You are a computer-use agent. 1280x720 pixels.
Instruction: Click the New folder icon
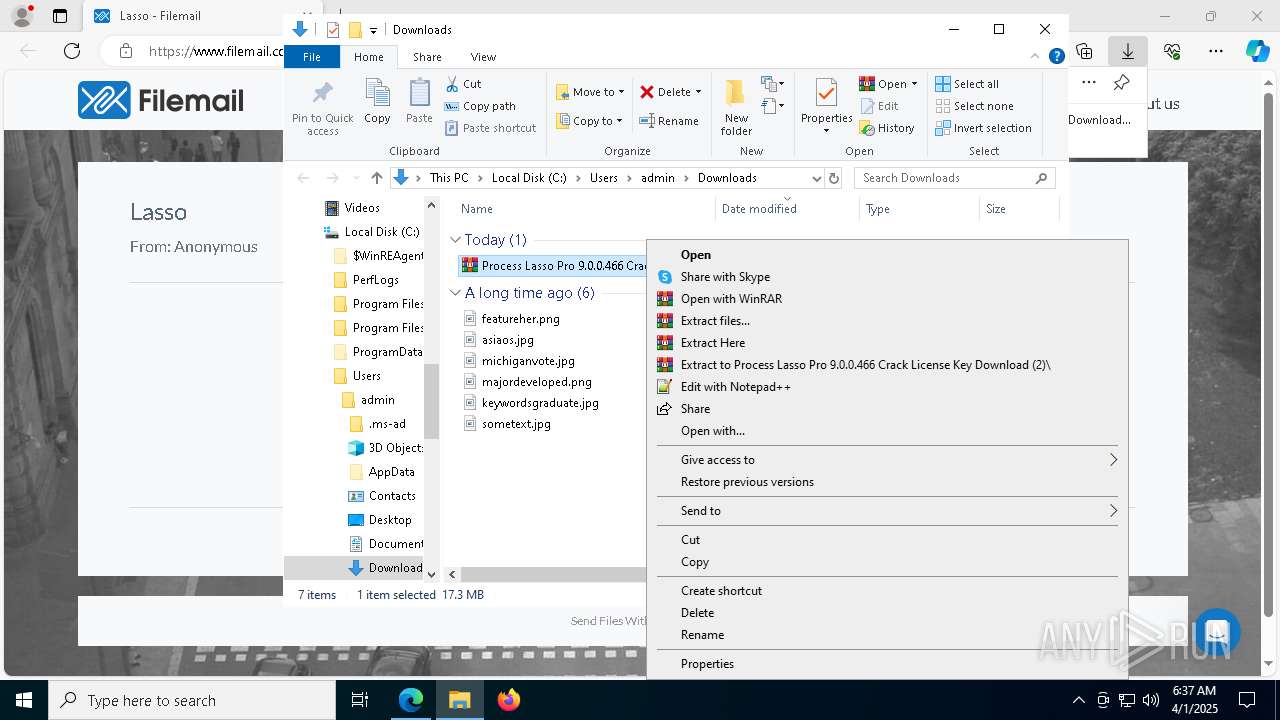tap(736, 93)
